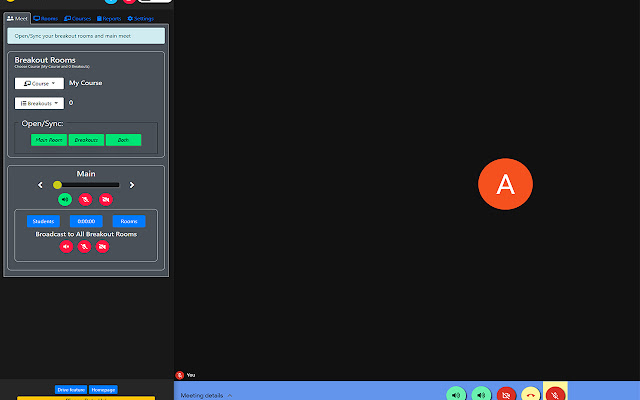Click red camera-off icon in bottom bar
Image resolution: width=640 pixels, height=400 pixels.
pos(506,394)
